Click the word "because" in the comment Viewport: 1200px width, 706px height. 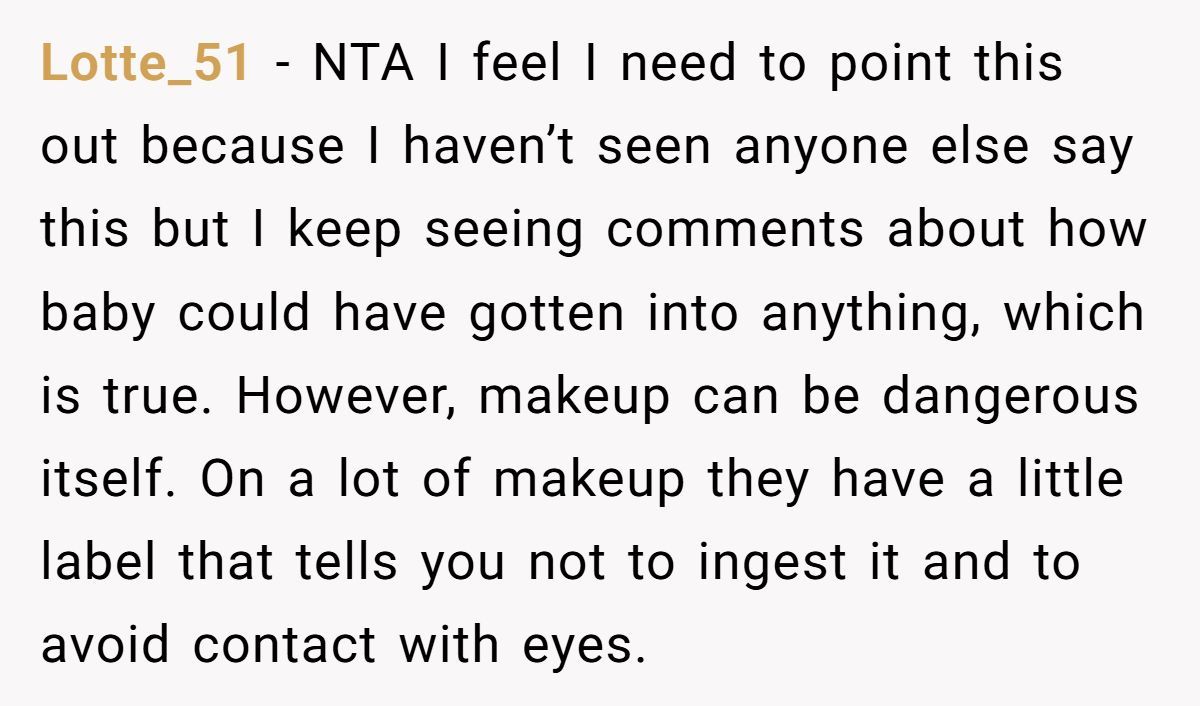[242, 147]
